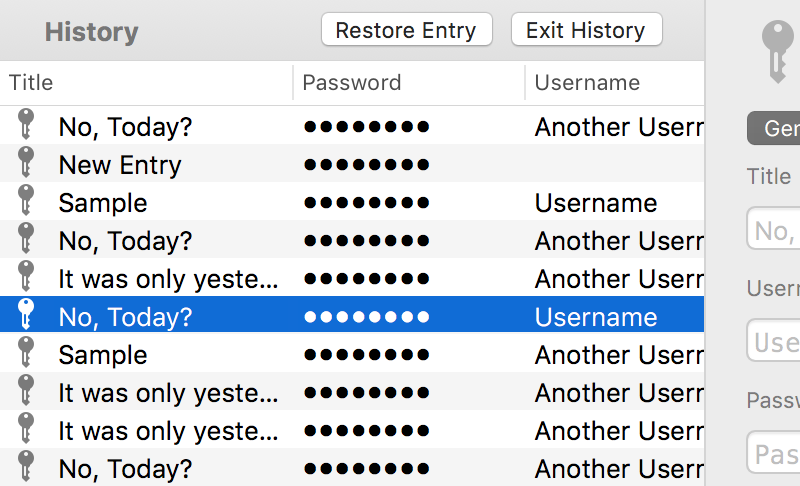Sort entries by the Password column header

pyautogui.click(x=409, y=83)
